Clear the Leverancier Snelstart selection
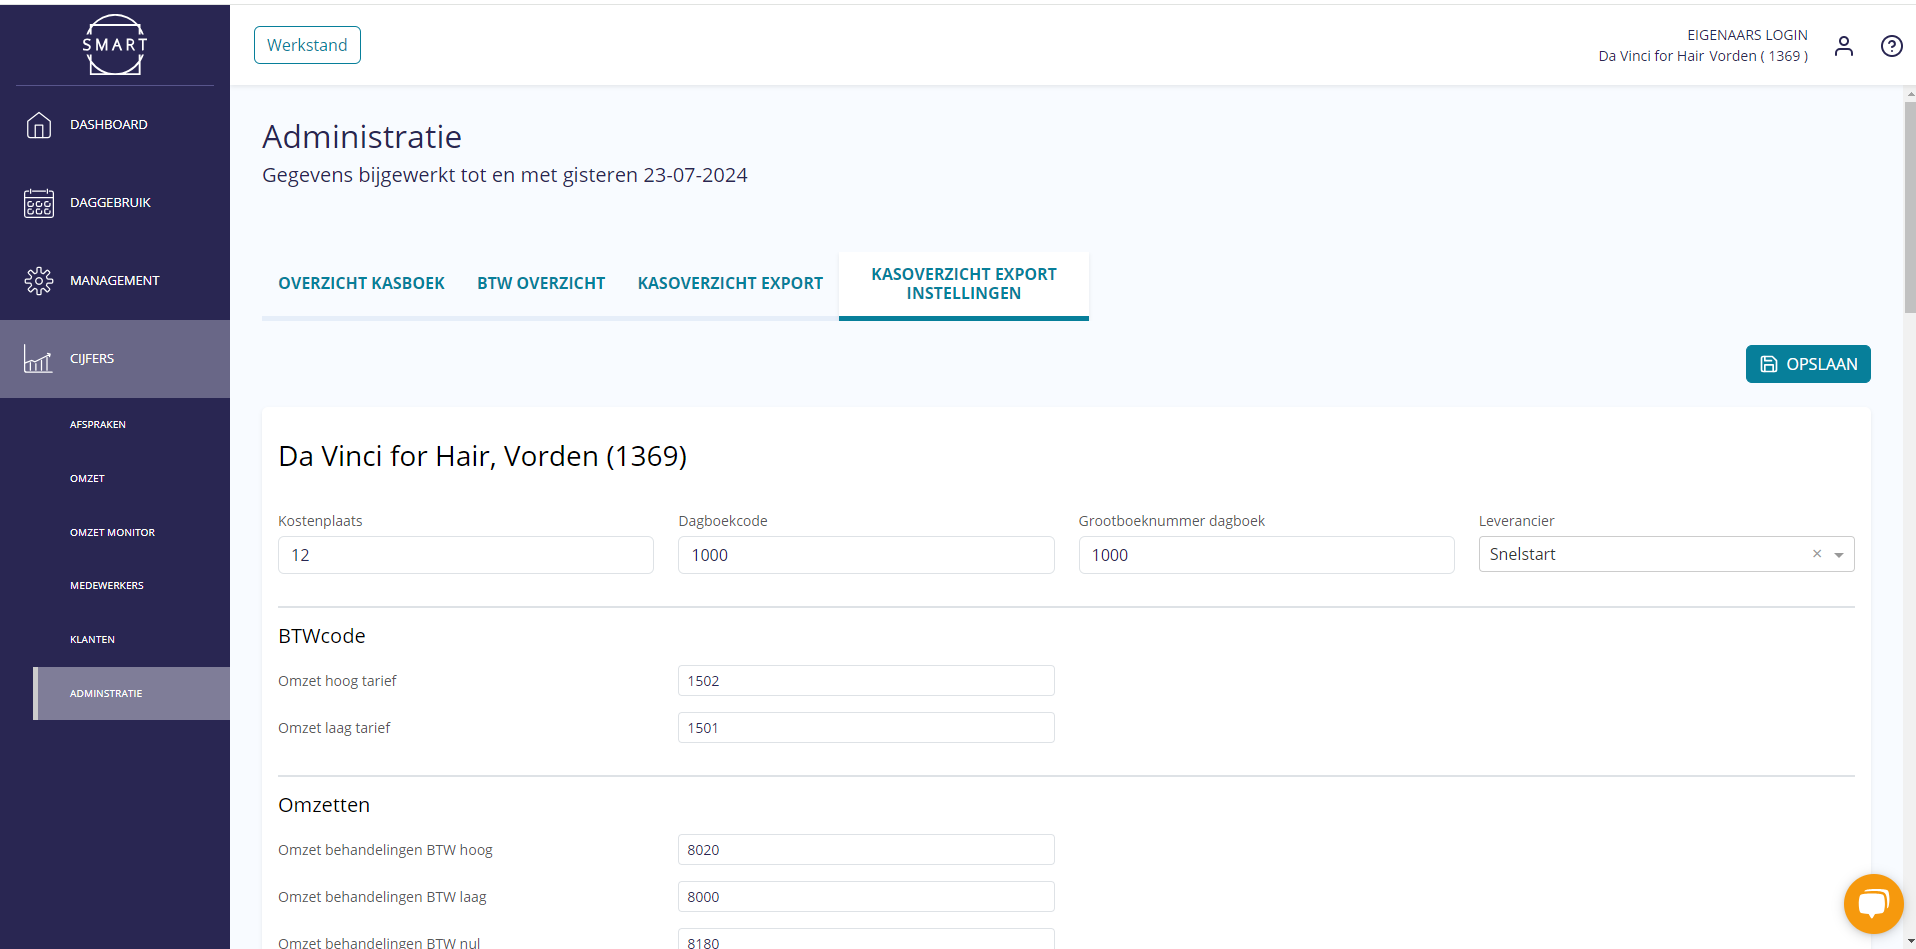Viewport: 1916px width, 949px height. pos(1816,554)
